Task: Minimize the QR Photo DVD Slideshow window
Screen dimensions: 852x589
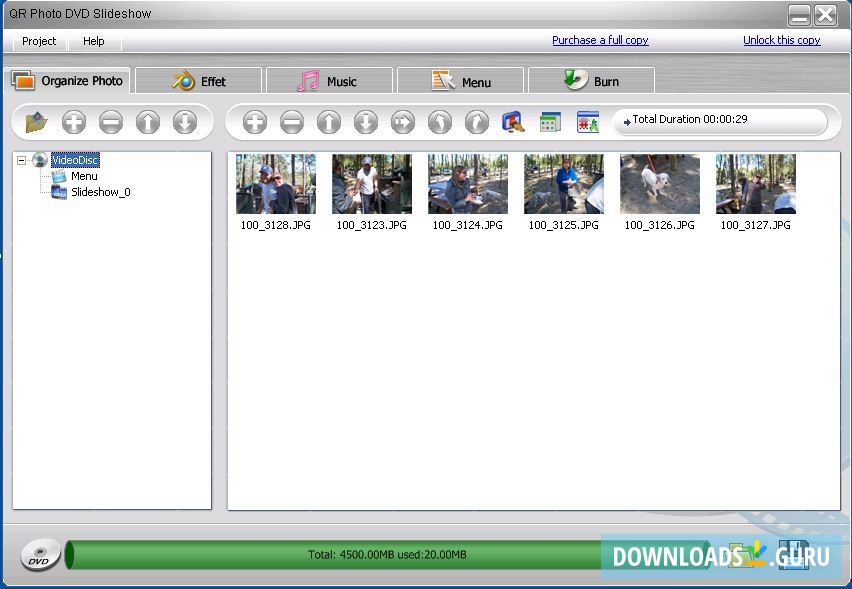Action: 800,15
